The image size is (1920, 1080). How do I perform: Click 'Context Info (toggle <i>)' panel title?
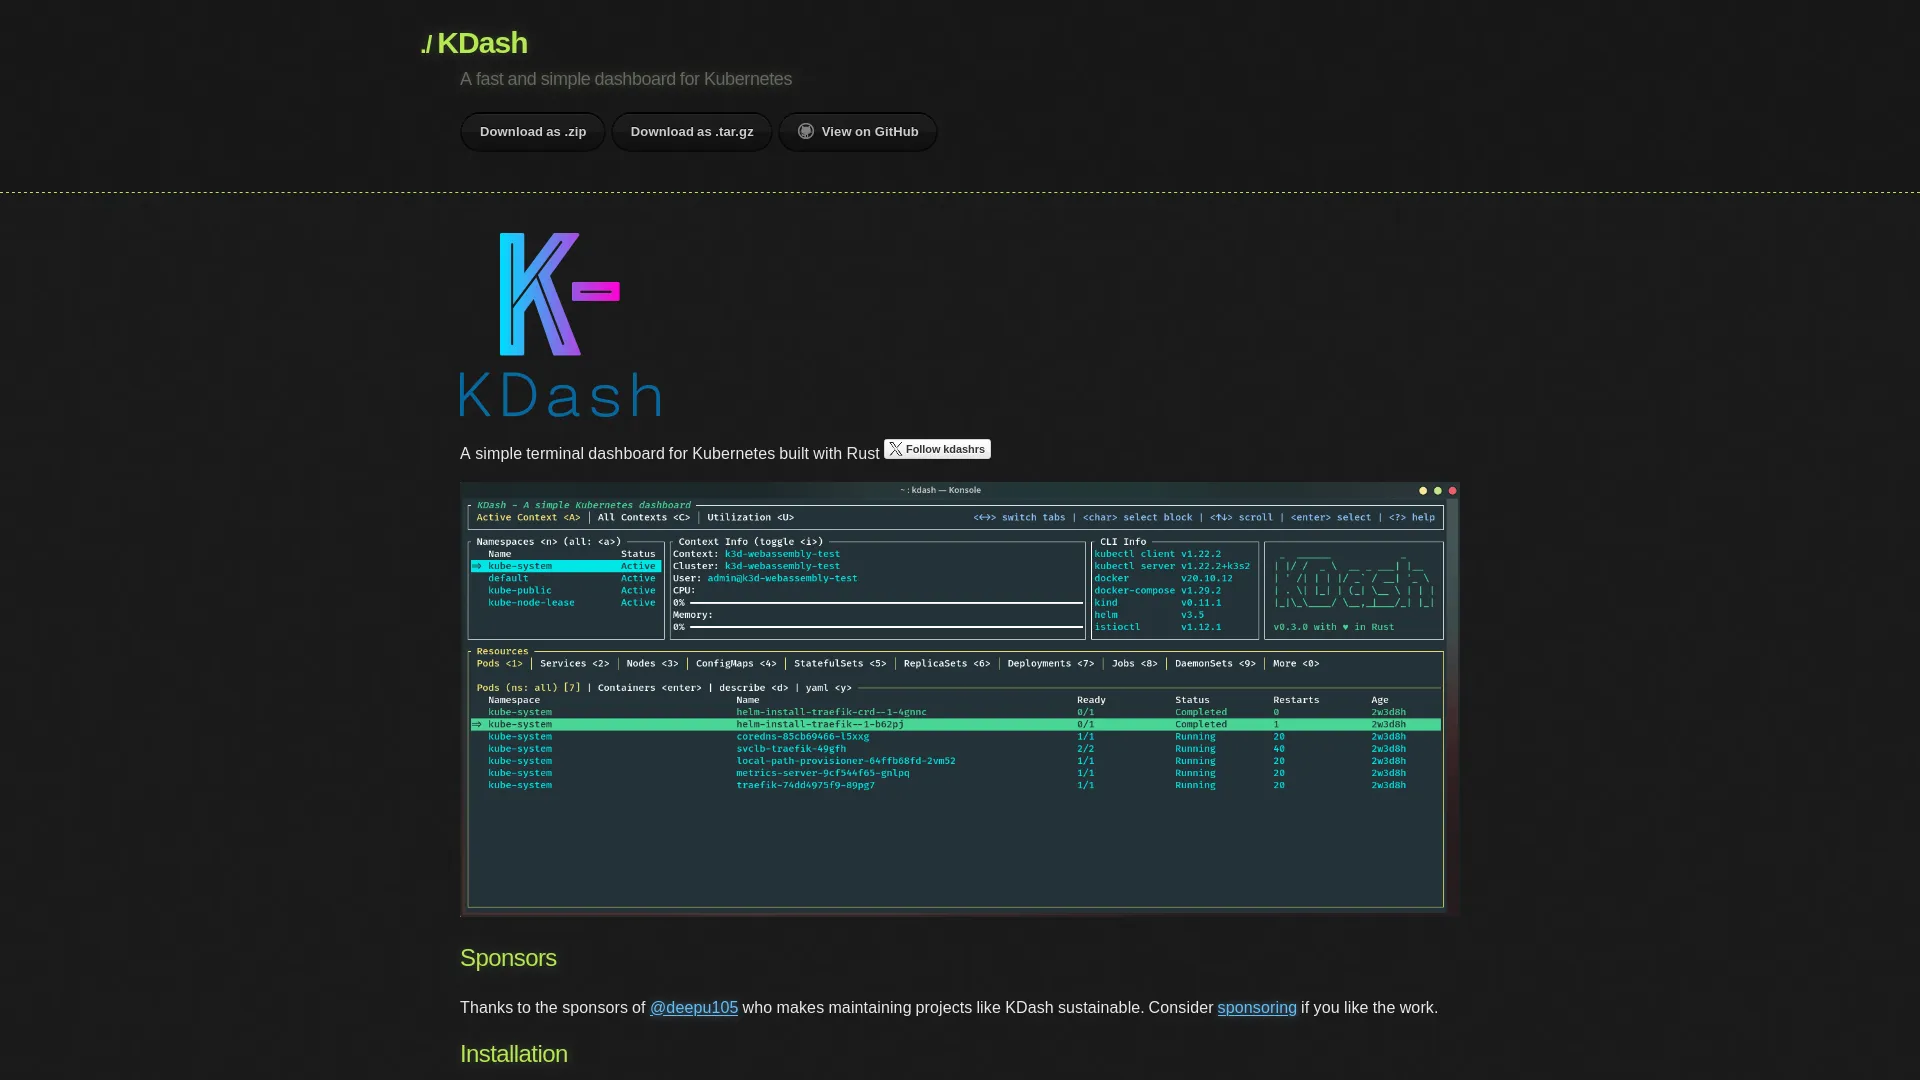pyautogui.click(x=751, y=542)
